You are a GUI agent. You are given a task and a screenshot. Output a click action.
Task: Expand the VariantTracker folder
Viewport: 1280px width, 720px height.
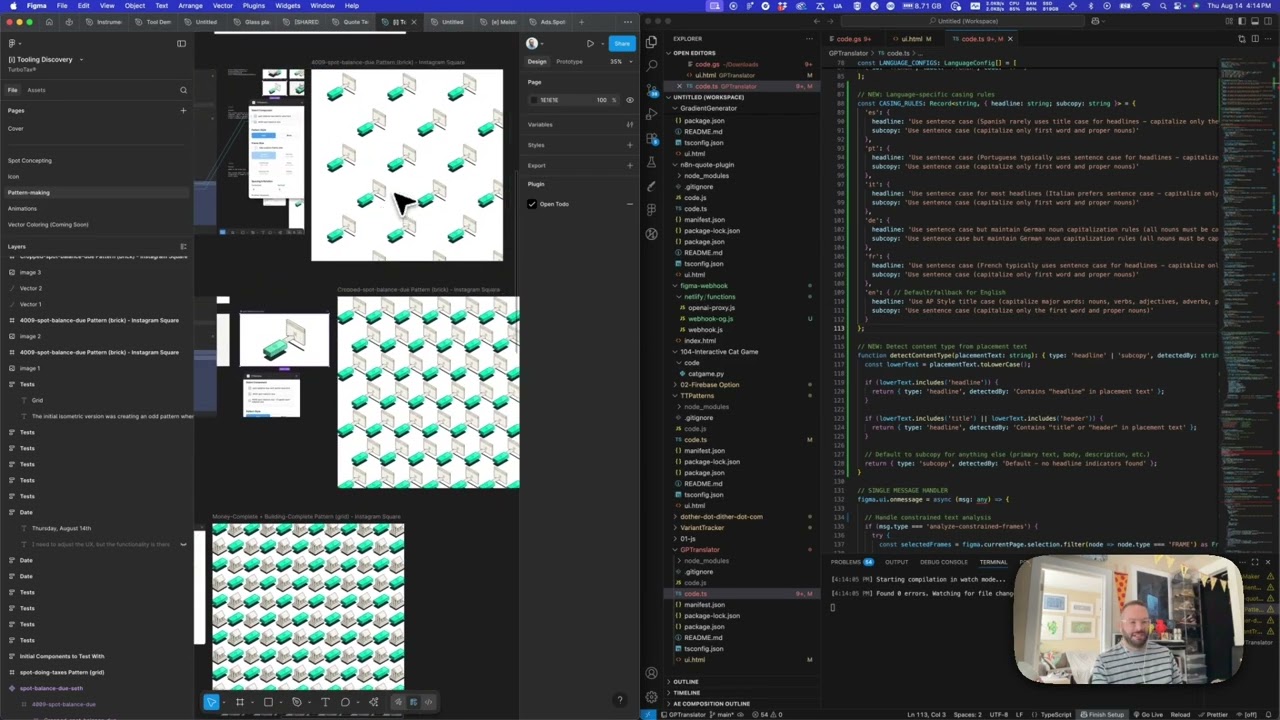[x=702, y=528]
